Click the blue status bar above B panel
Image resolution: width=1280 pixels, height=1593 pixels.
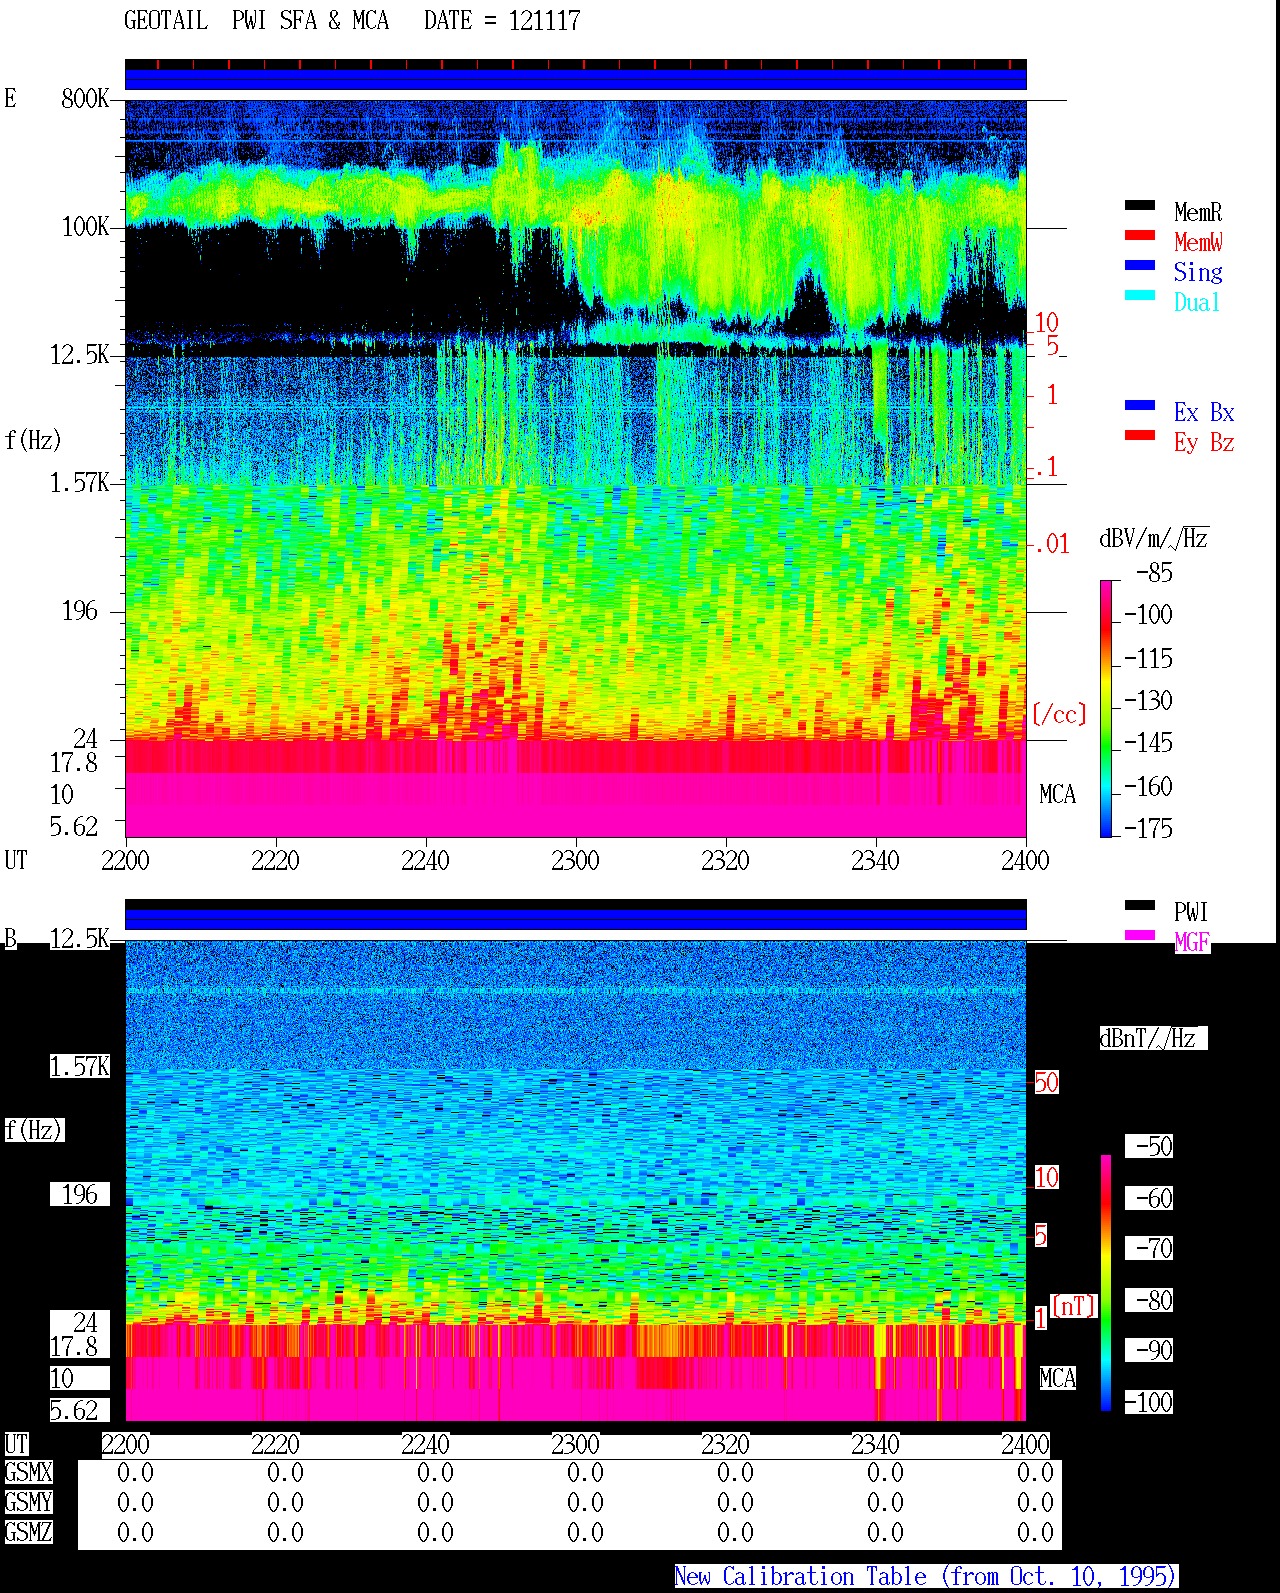[x=576, y=919]
